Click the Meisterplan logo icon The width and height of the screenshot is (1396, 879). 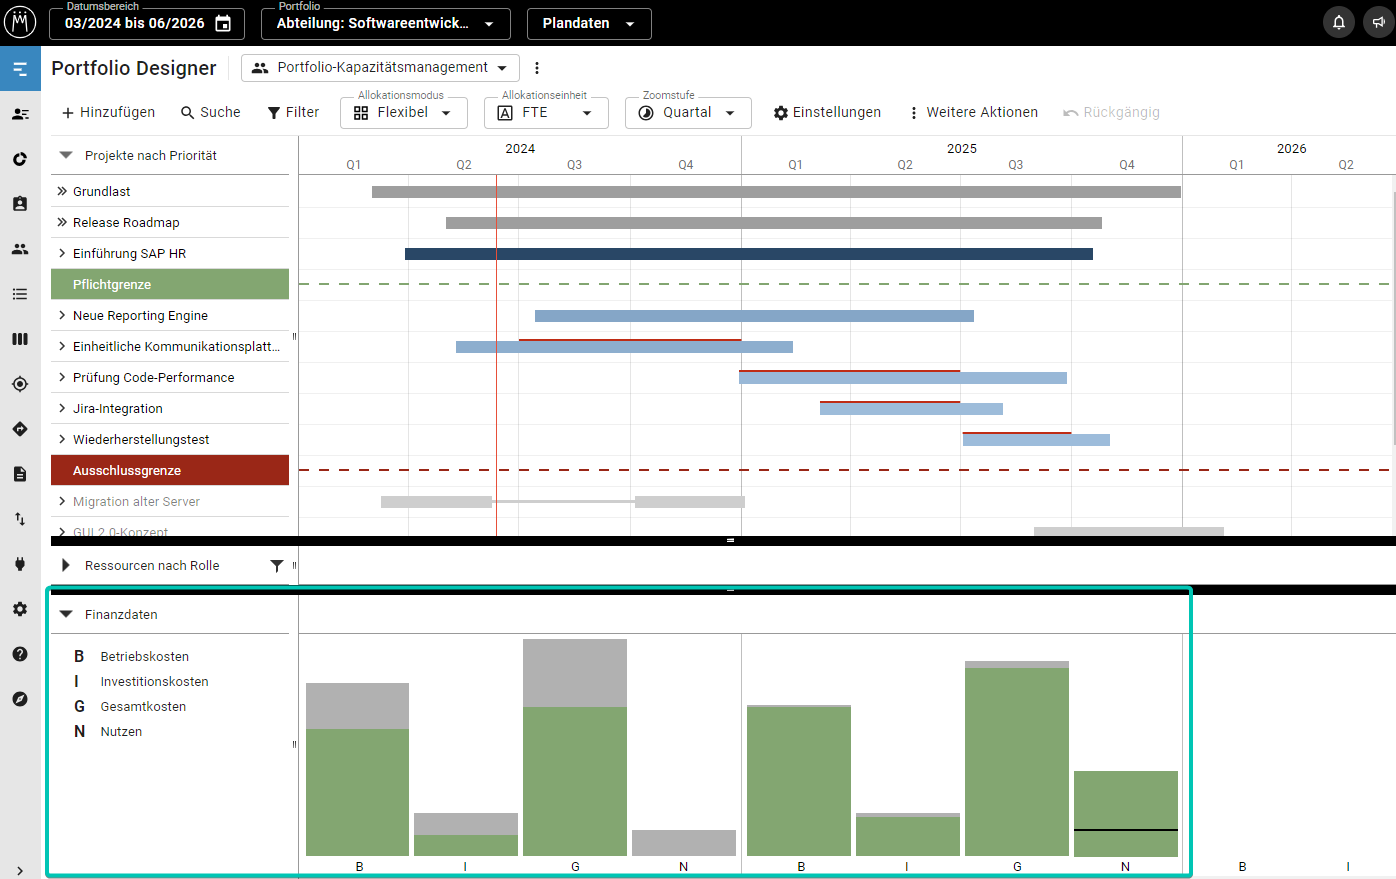tap(20, 22)
